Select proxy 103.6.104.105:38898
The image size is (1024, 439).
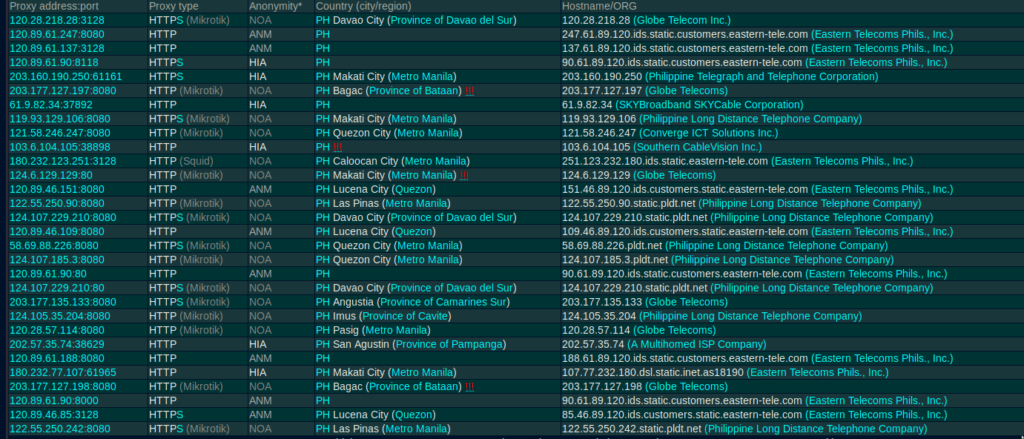[62, 146]
